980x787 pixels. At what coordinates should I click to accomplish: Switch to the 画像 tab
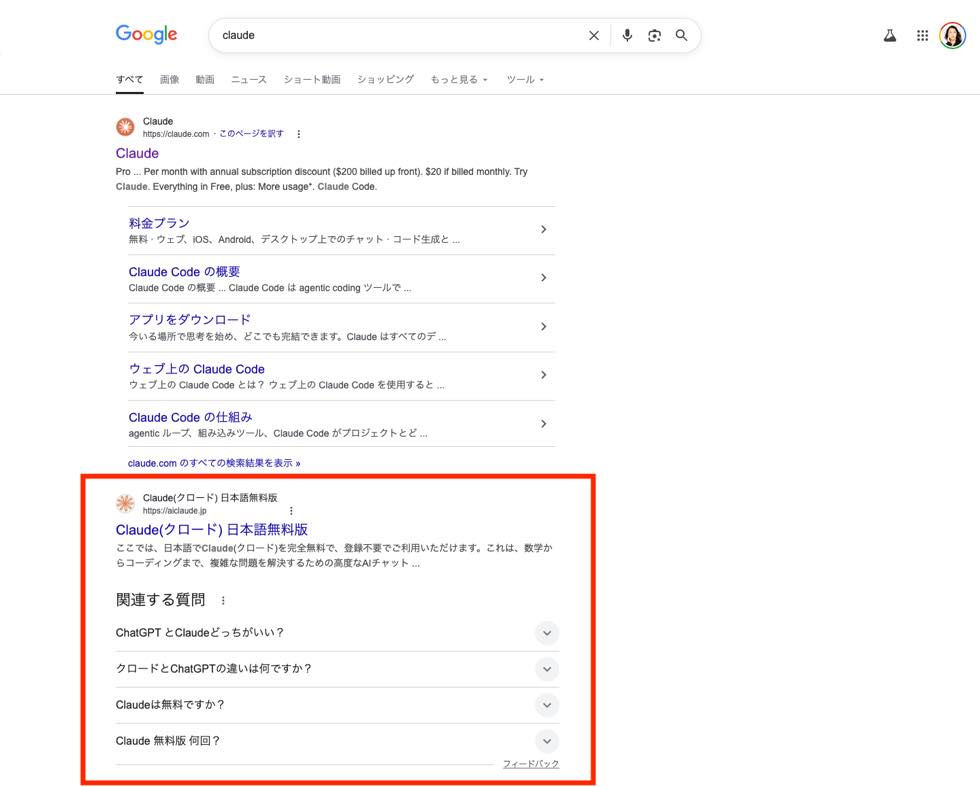pyautogui.click(x=169, y=79)
